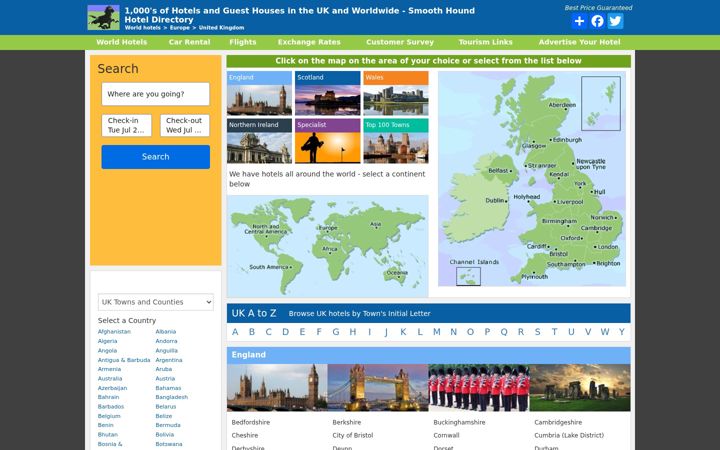Click London on the UK map
The width and height of the screenshot is (720, 450).
[x=606, y=247]
